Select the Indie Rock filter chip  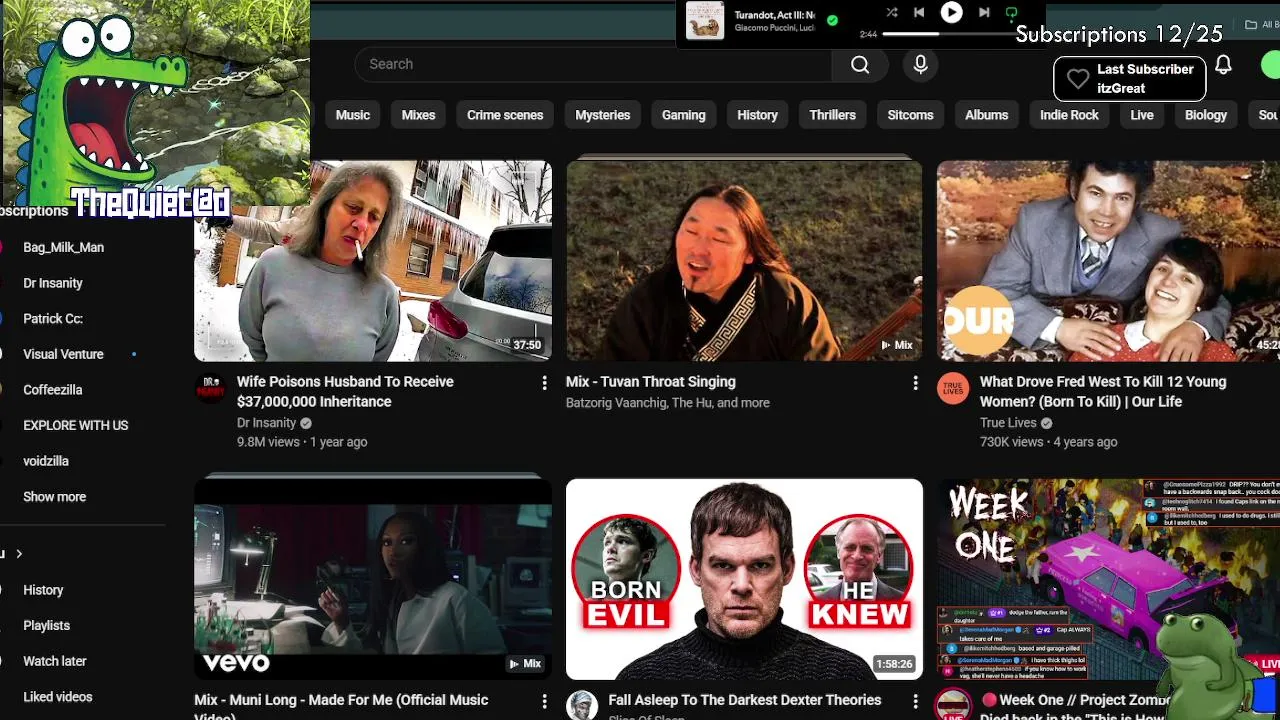pyautogui.click(x=1069, y=115)
